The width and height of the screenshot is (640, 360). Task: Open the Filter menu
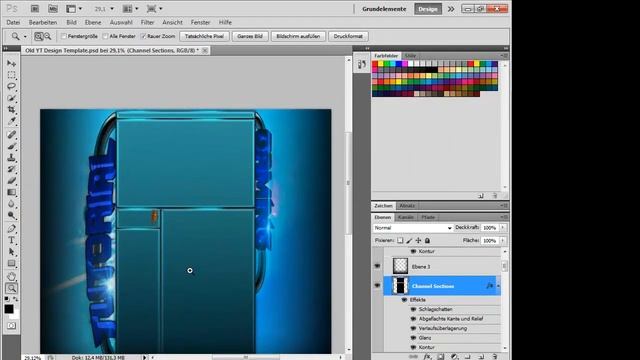(147, 22)
